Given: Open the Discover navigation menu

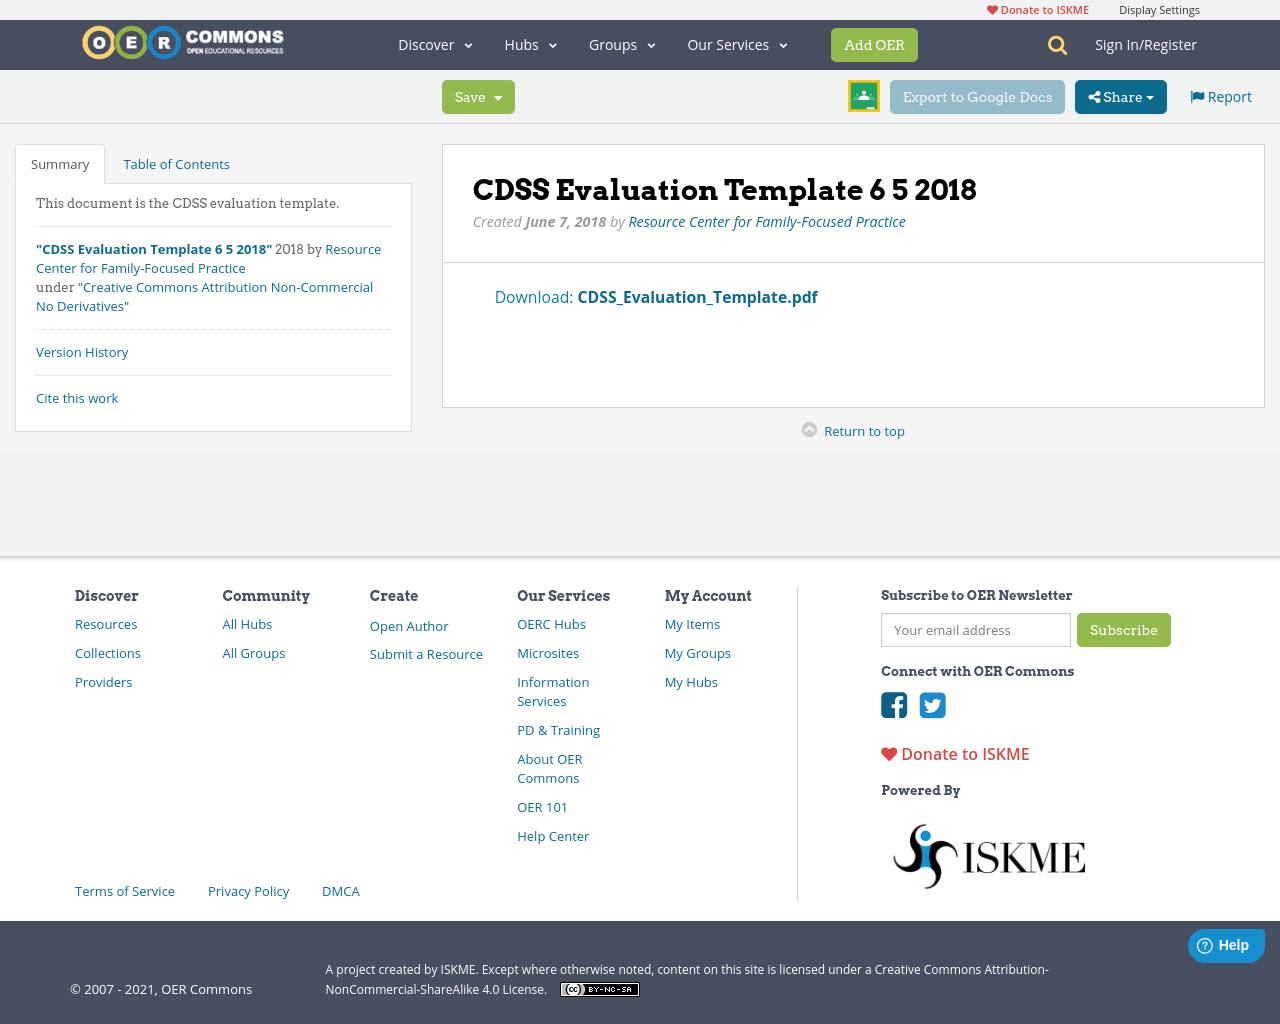Looking at the screenshot, I should (x=434, y=44).
